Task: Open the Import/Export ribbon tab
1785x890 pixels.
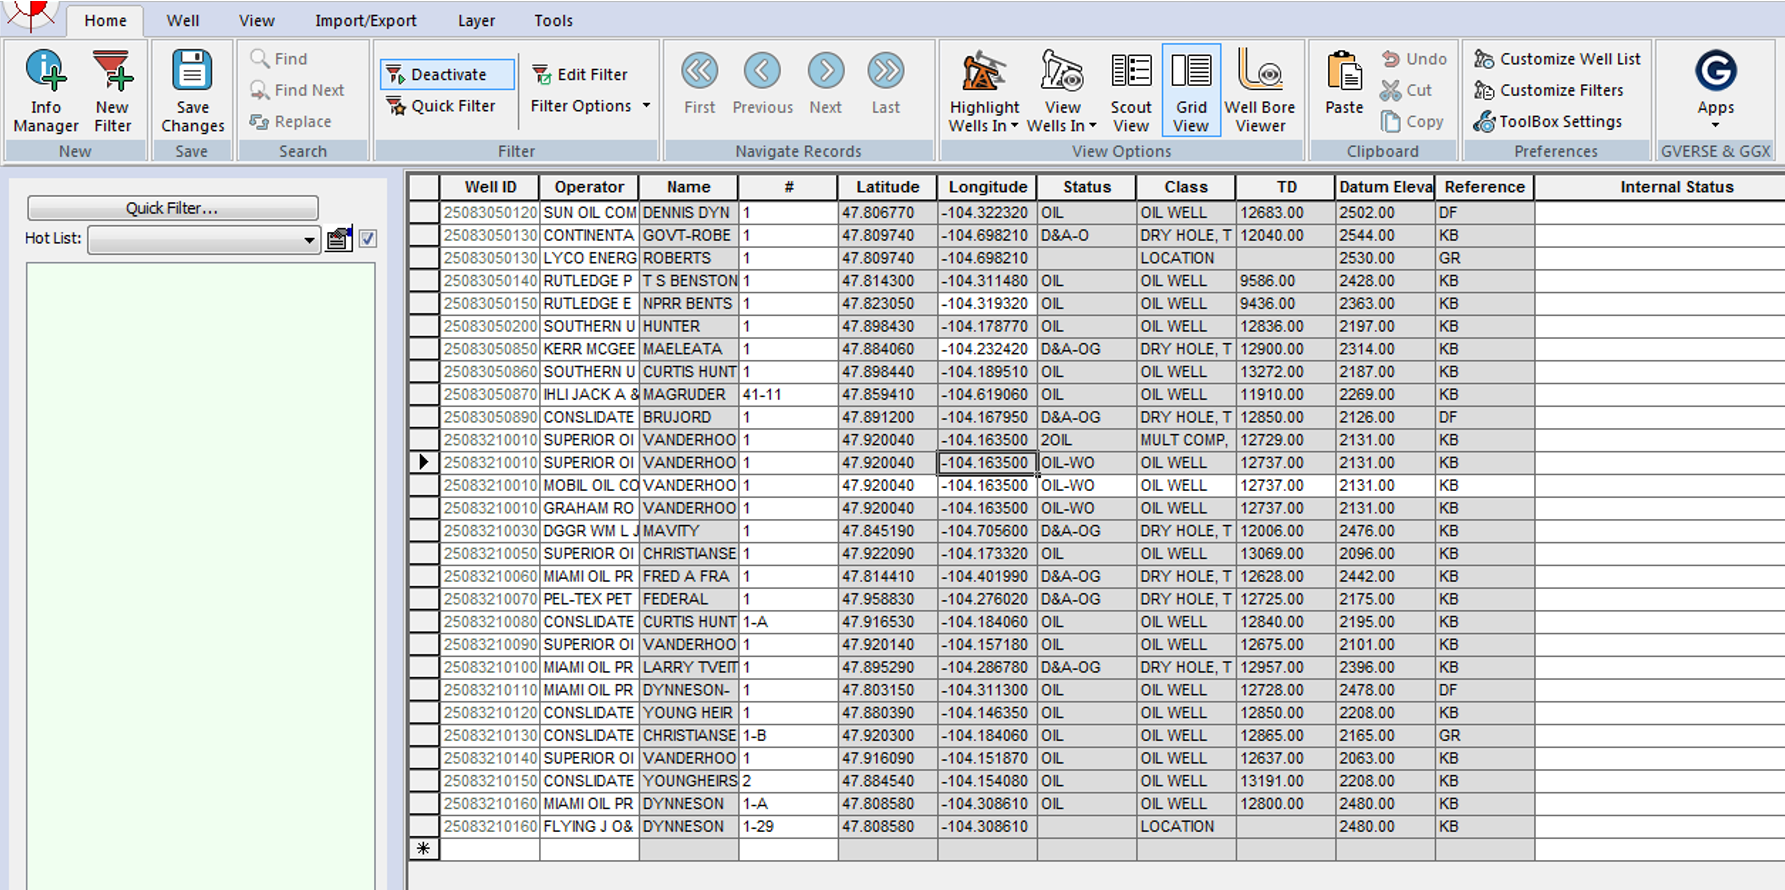Action: pos(365,20)
